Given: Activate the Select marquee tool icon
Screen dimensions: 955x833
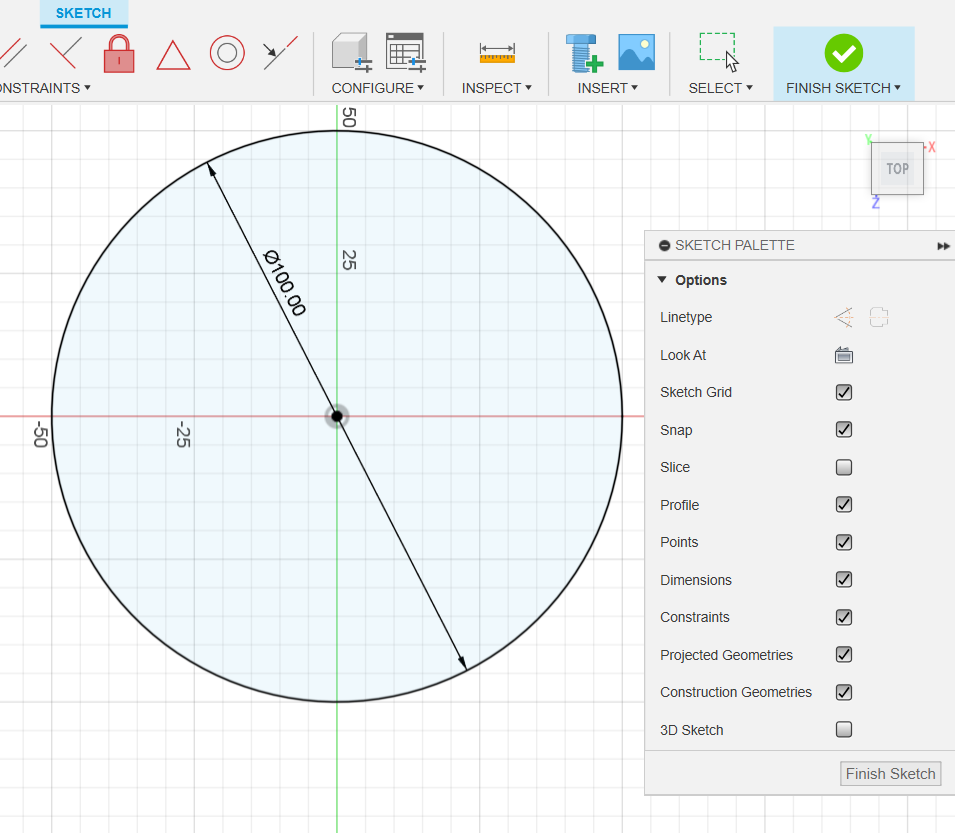Looking at the screenshot, I should tap(716, 46).
